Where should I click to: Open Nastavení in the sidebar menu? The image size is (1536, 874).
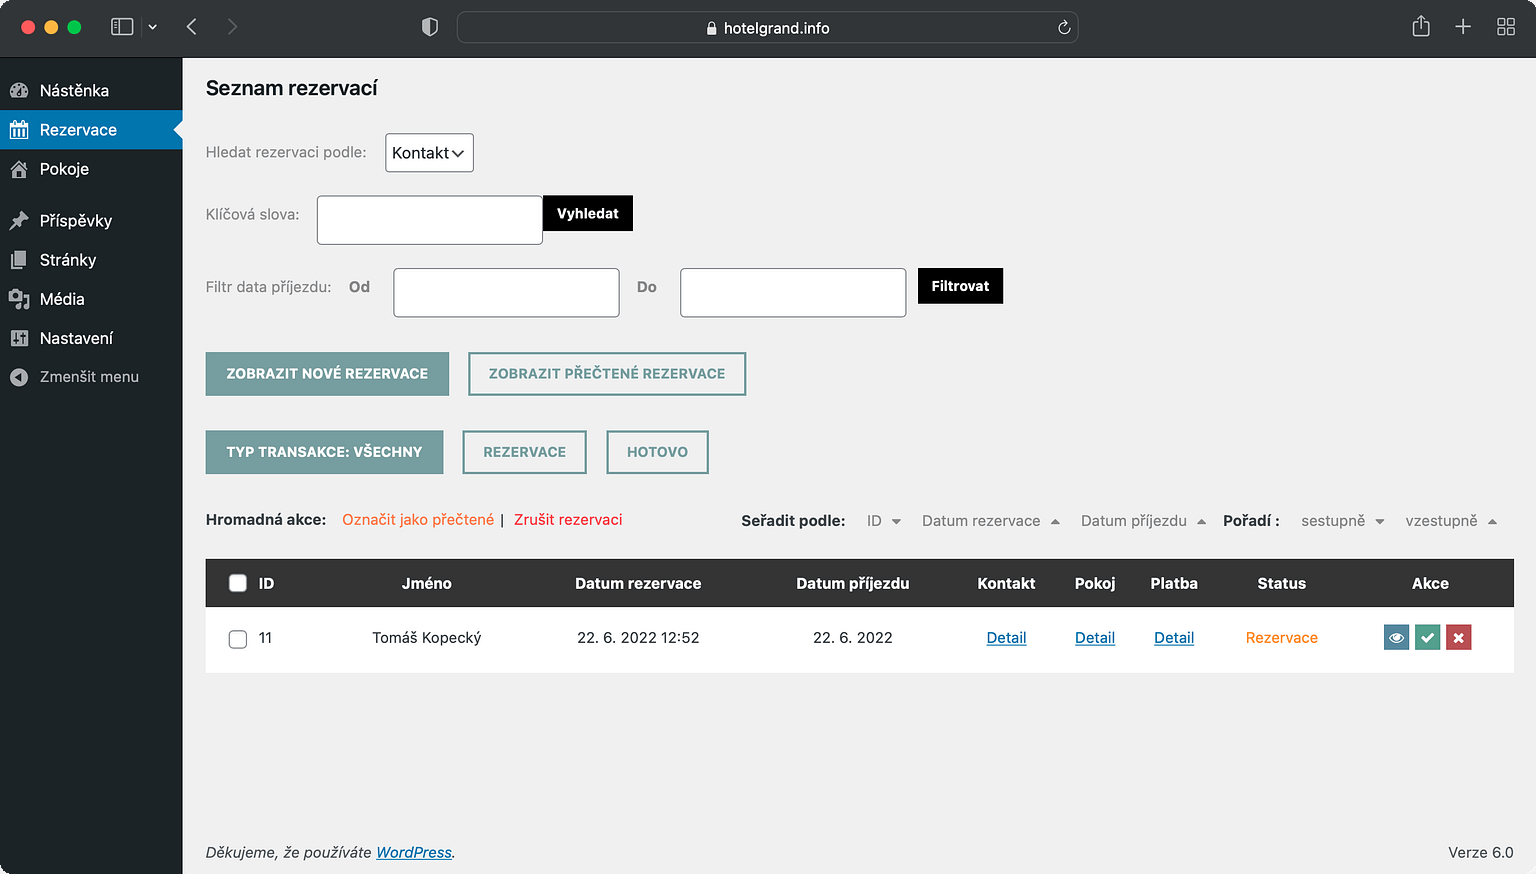pos(76,338)
